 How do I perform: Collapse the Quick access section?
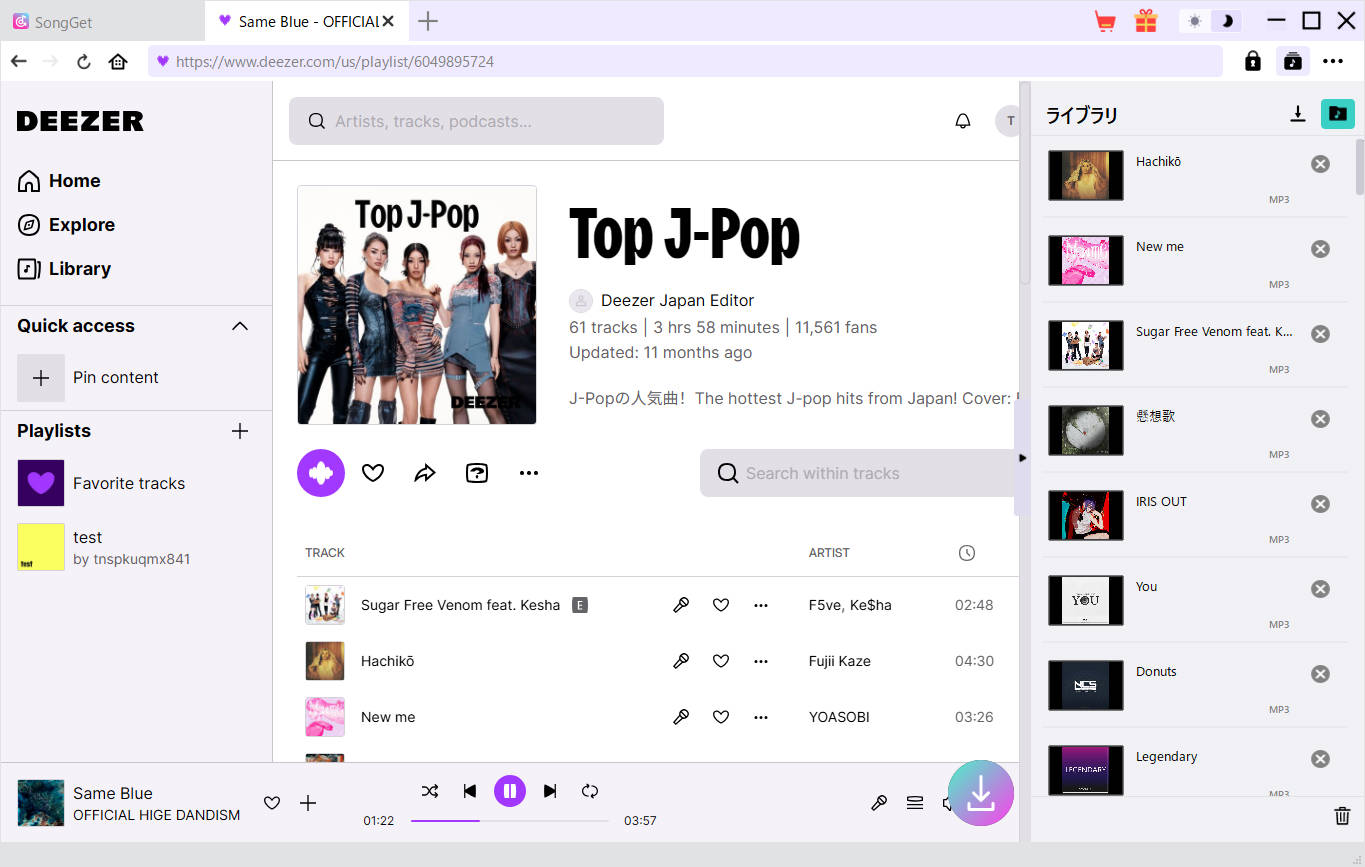pos(240,326)
